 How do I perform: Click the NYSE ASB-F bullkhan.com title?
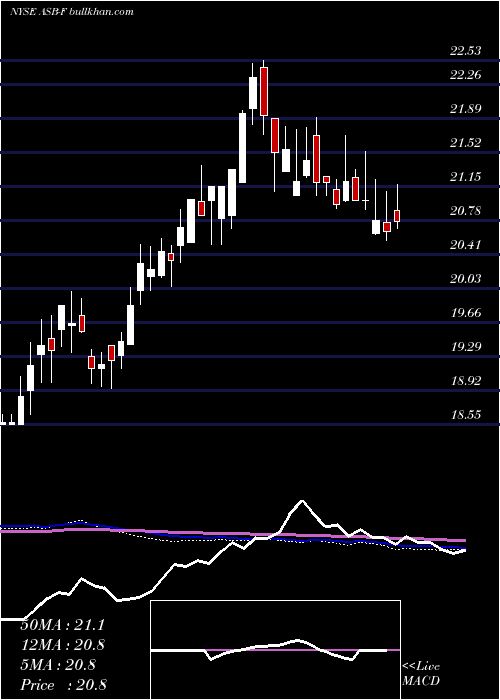[x=72, y=12]
